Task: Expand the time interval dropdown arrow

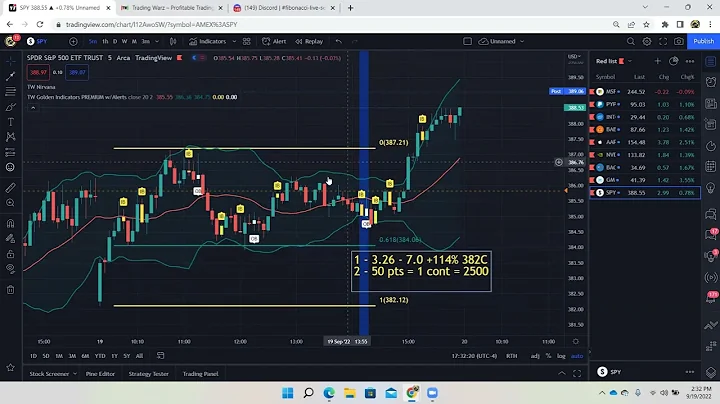Action: (157, 41)
